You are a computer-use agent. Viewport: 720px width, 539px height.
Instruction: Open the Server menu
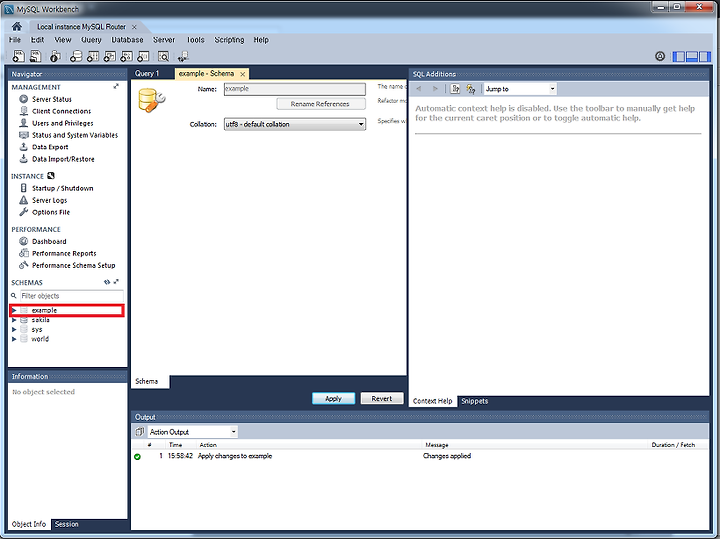(163, 40)
